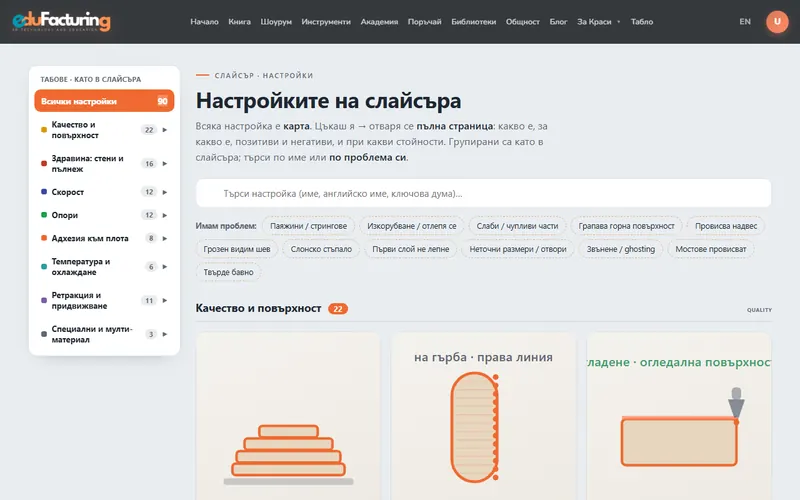Filter by Звънене / ghosting chip

point(620,249)
